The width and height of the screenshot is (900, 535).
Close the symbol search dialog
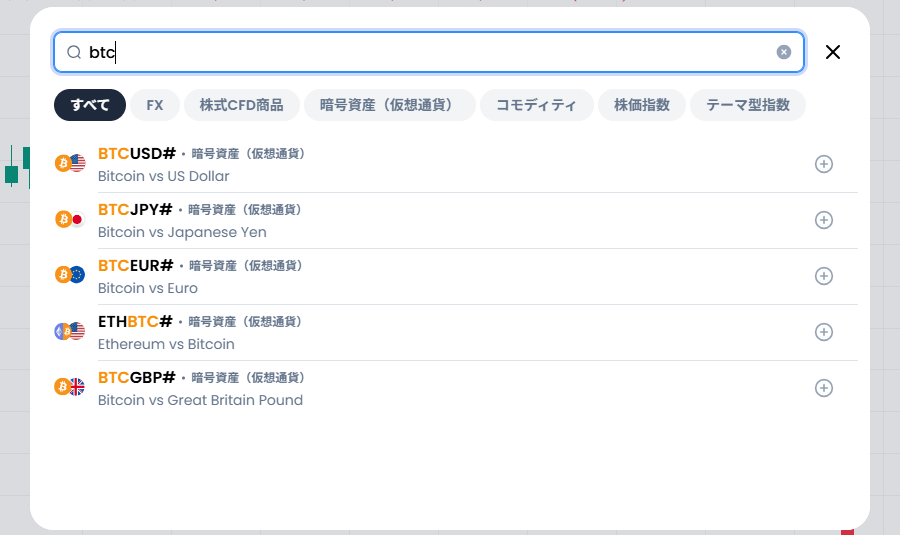pyautogui.click(x=832, y=52)
